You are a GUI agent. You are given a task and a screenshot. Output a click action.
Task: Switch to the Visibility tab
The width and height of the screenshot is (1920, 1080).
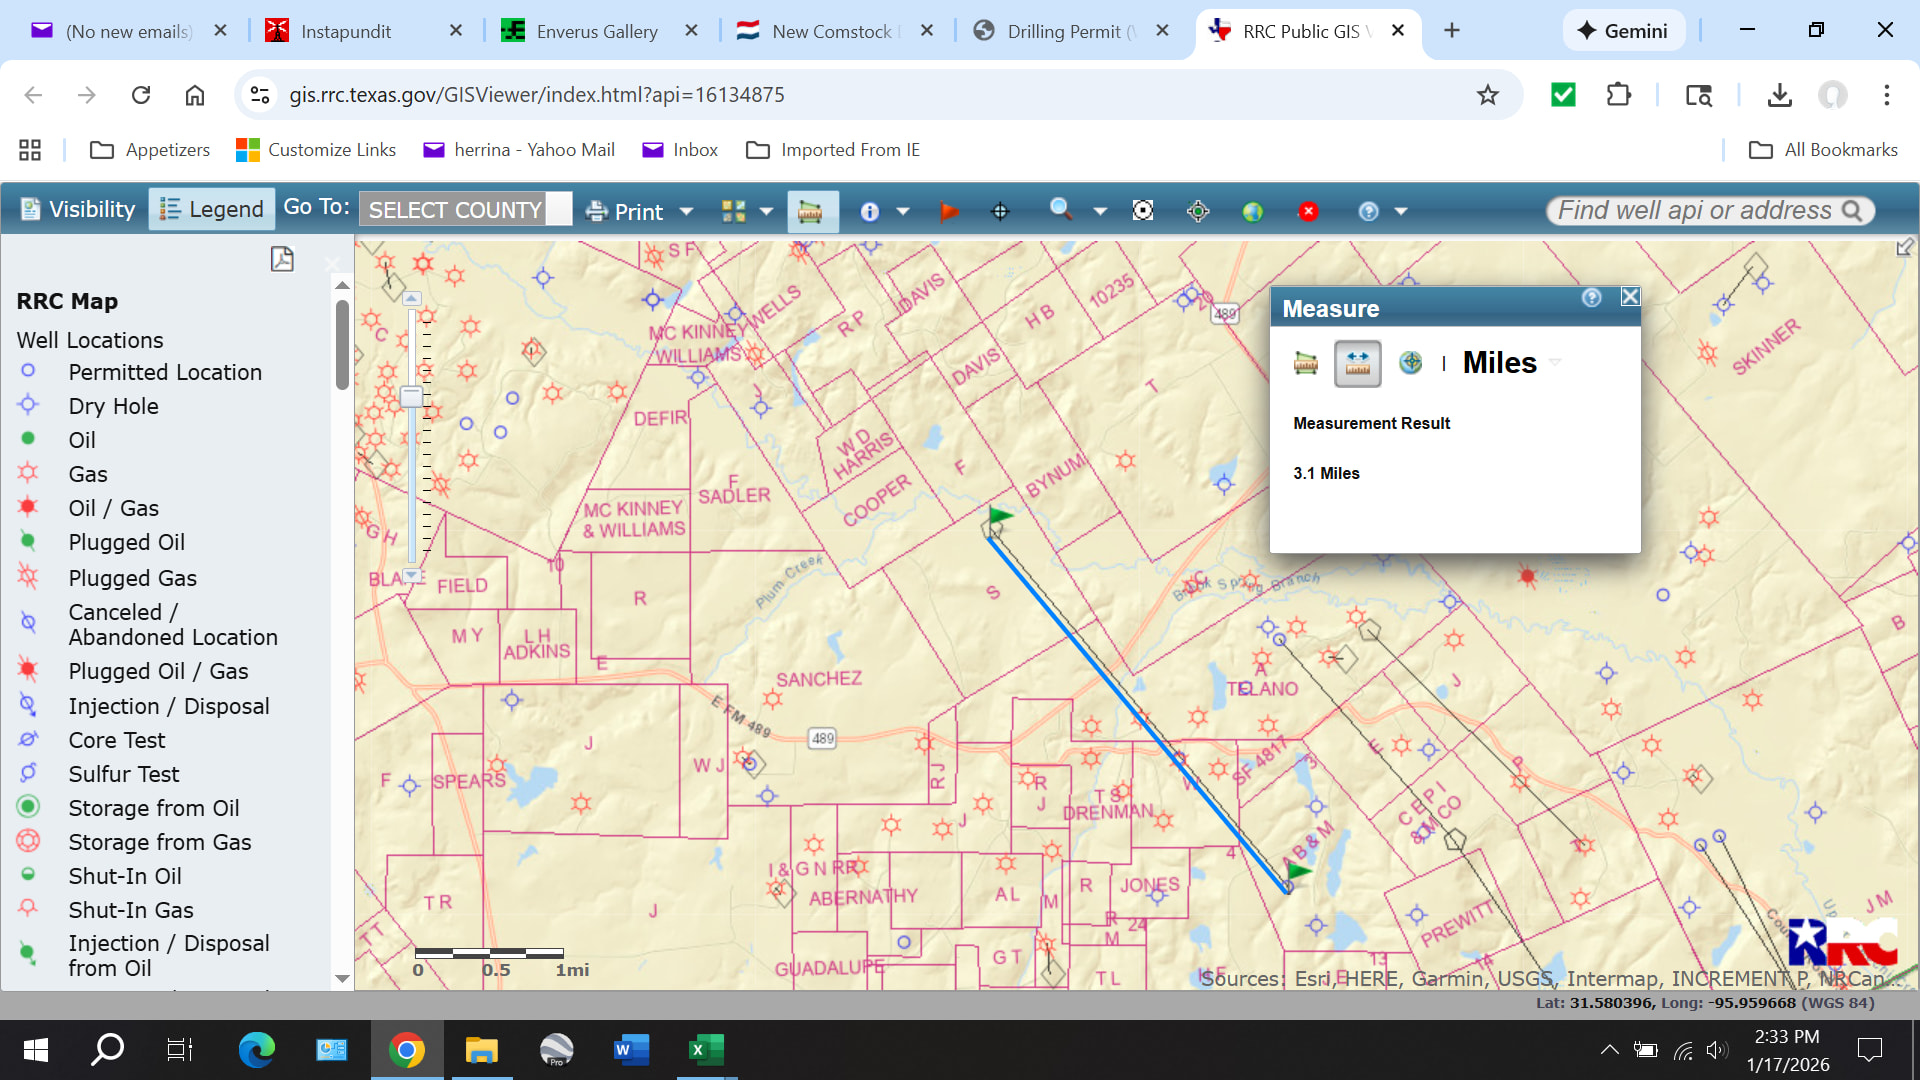[x=78, y=209]
